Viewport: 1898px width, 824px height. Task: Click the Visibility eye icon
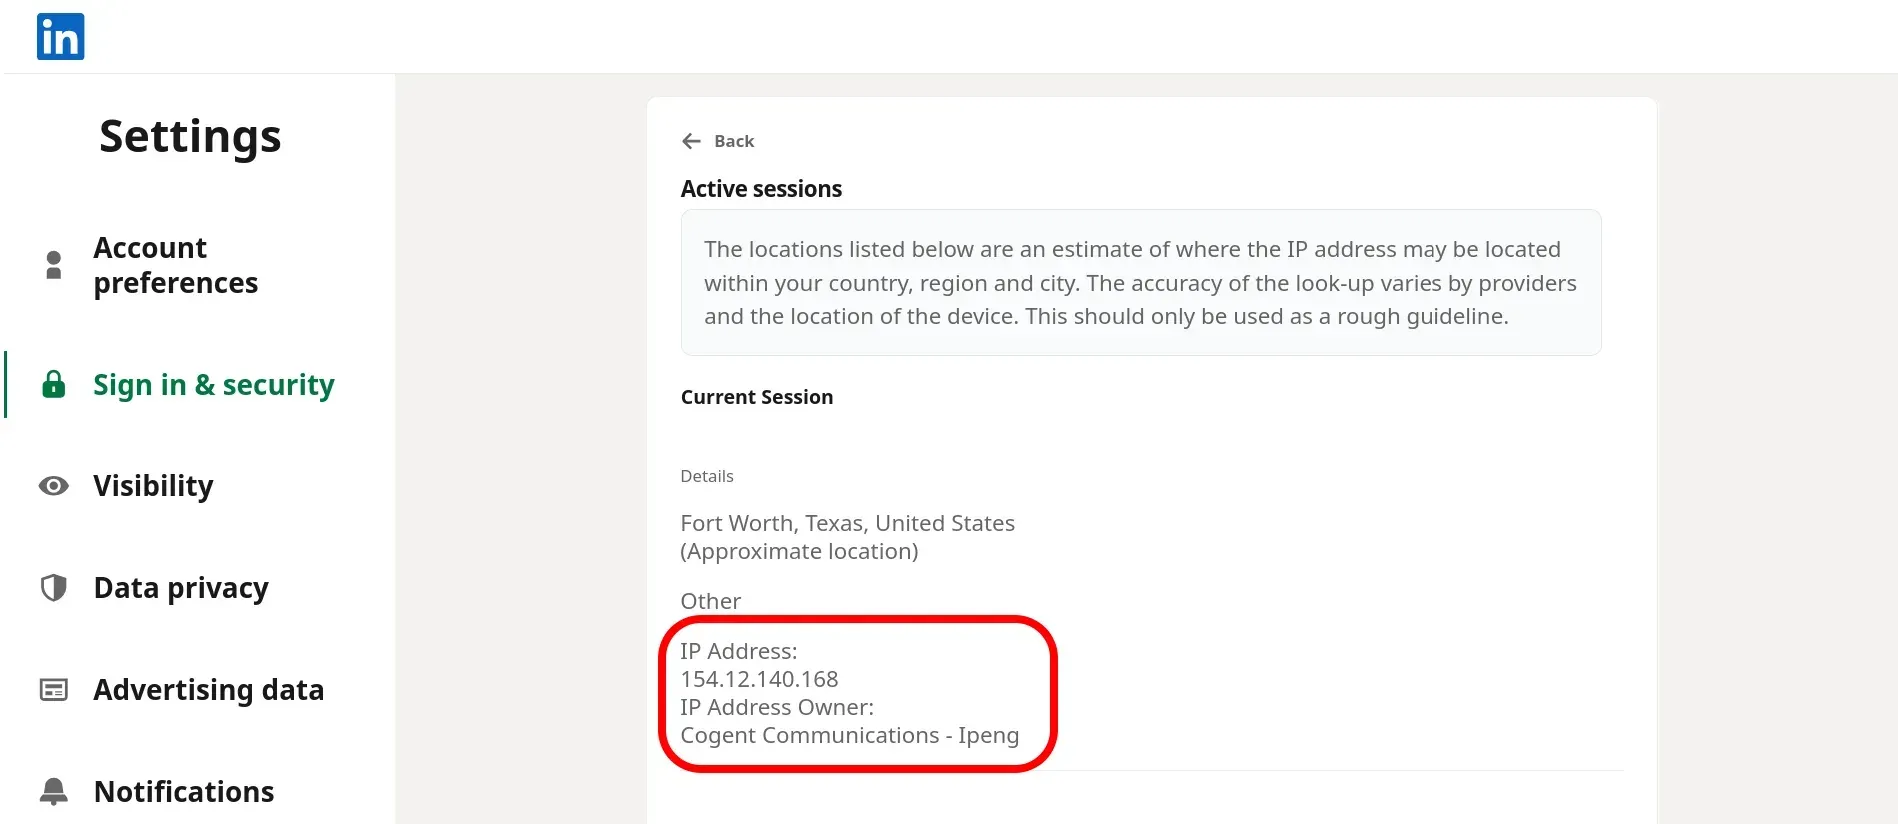tap(54, 486)
